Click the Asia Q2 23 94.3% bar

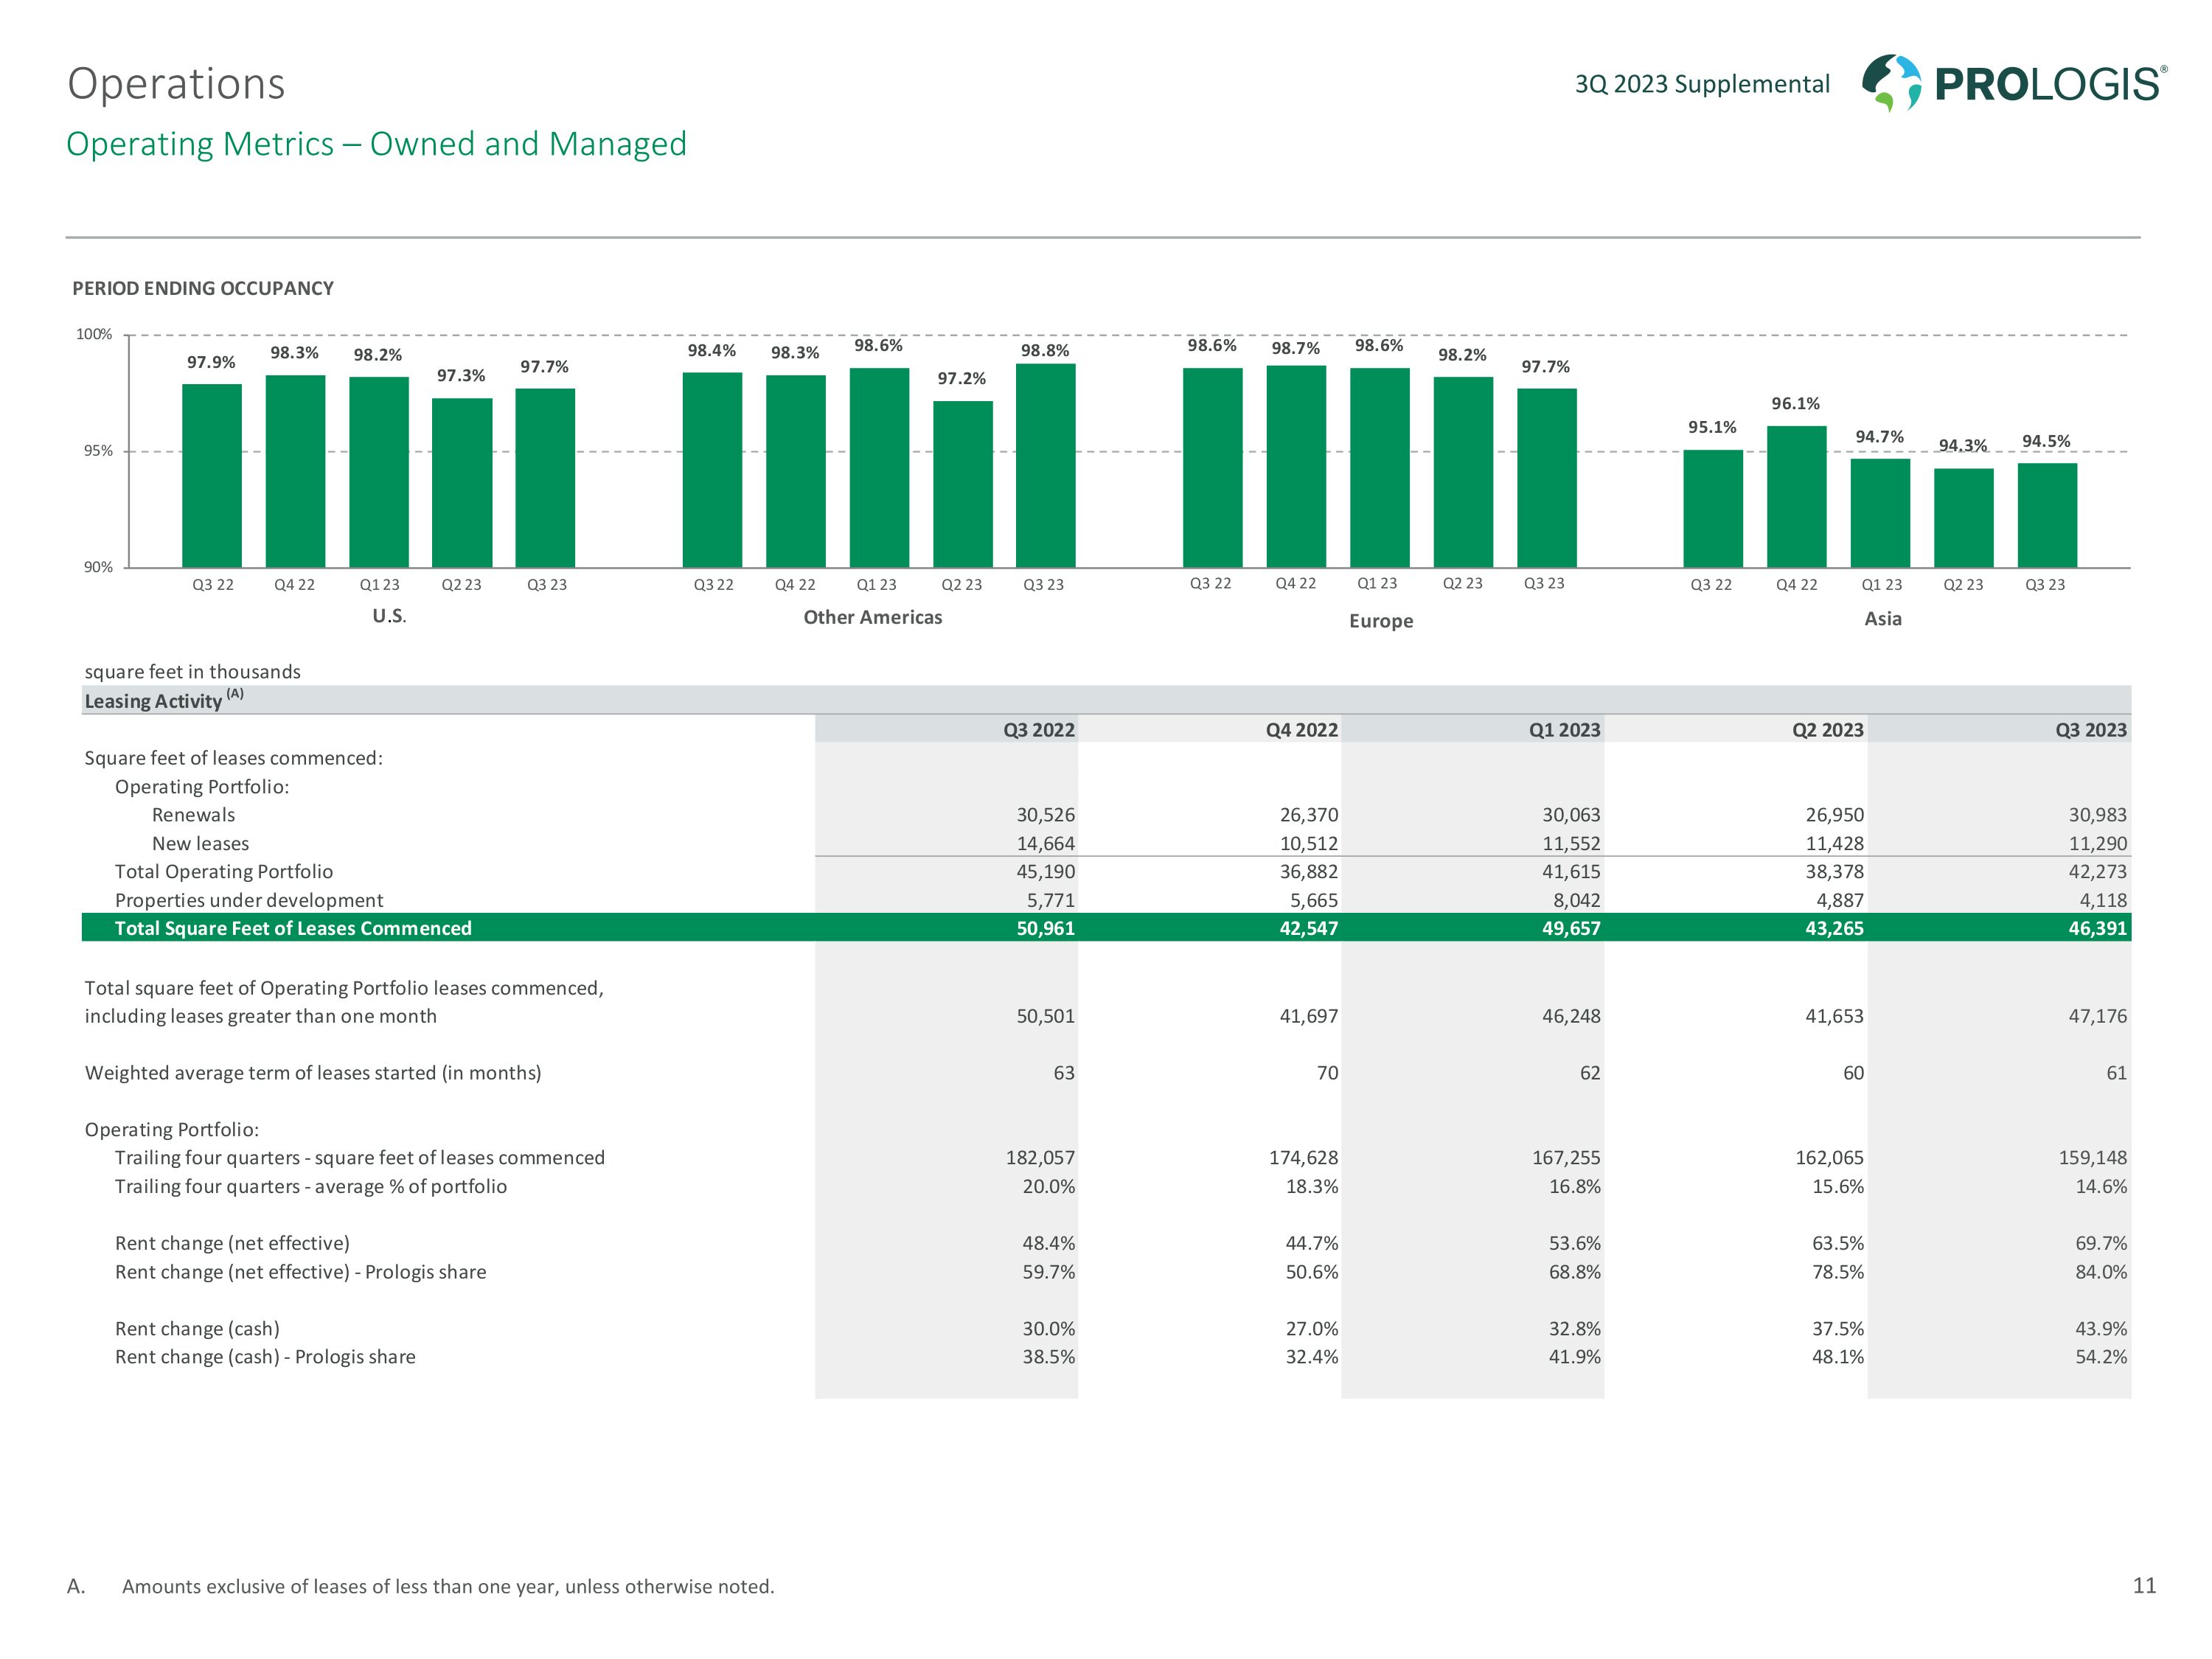[1963, 518]
